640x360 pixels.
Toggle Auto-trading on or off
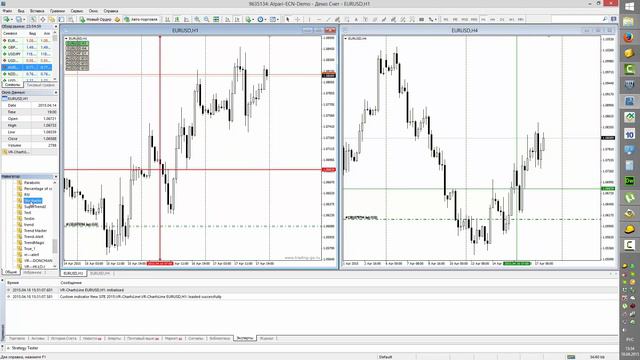click(x=141, y=19)
